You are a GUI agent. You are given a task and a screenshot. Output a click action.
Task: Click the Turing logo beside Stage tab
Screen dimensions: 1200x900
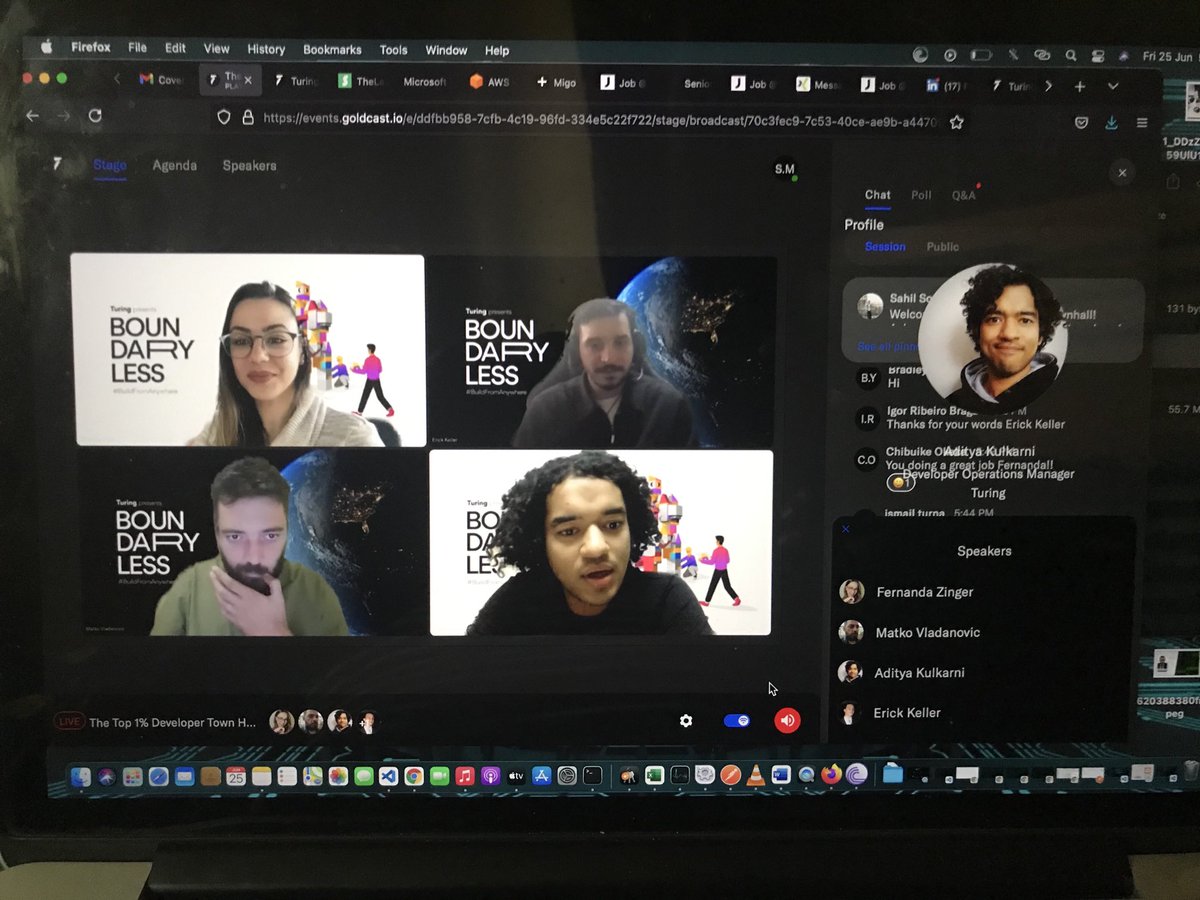pyautogui.click(x=58, y=163)
